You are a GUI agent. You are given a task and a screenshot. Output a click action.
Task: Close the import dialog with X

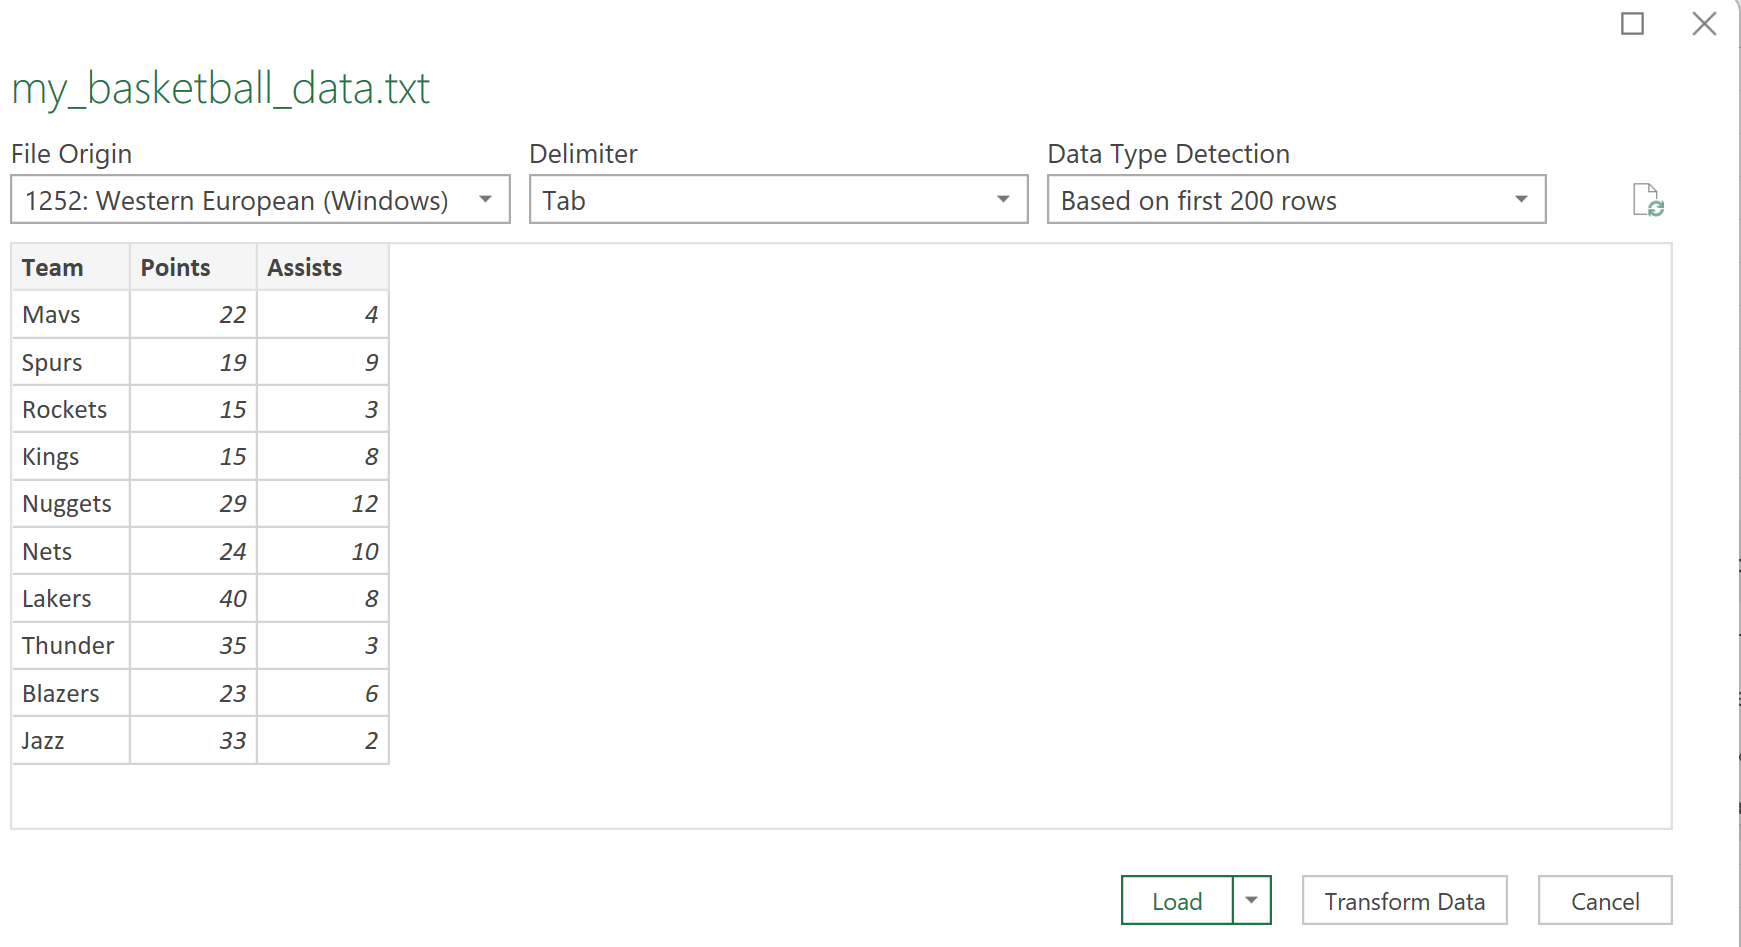1704,24
